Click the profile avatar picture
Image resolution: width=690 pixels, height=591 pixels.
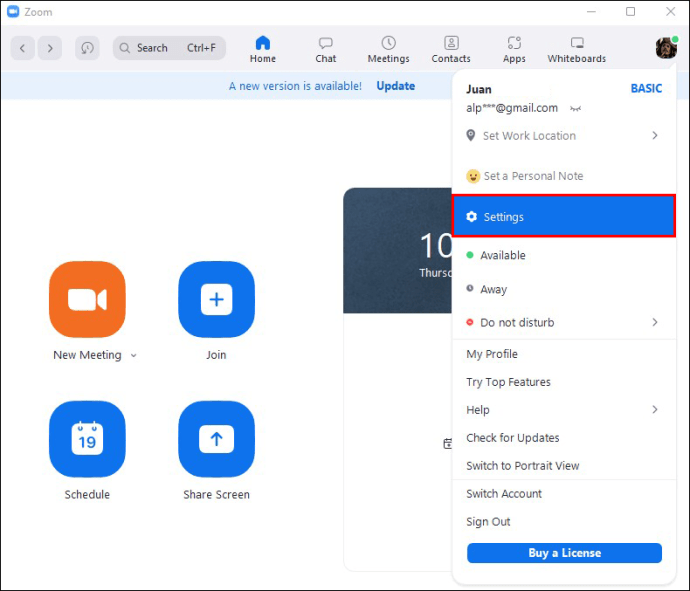pyautogui.click(x=666, y=48)
